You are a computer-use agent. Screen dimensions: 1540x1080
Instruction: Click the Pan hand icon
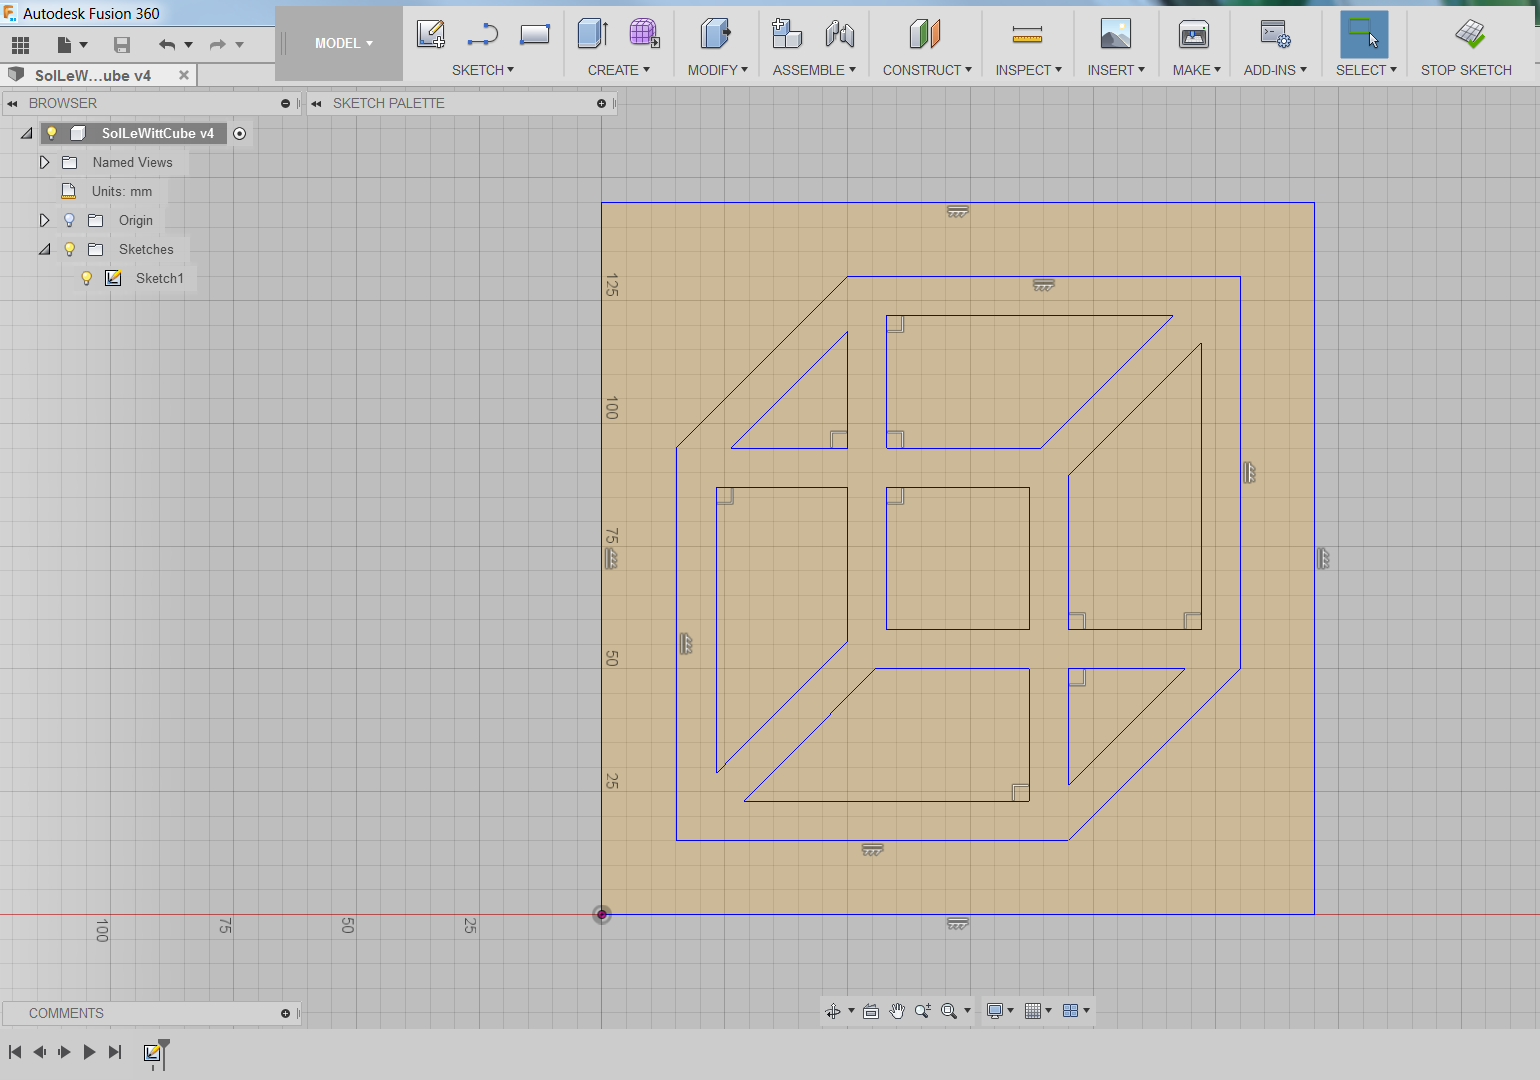[x=897, y=1011]
